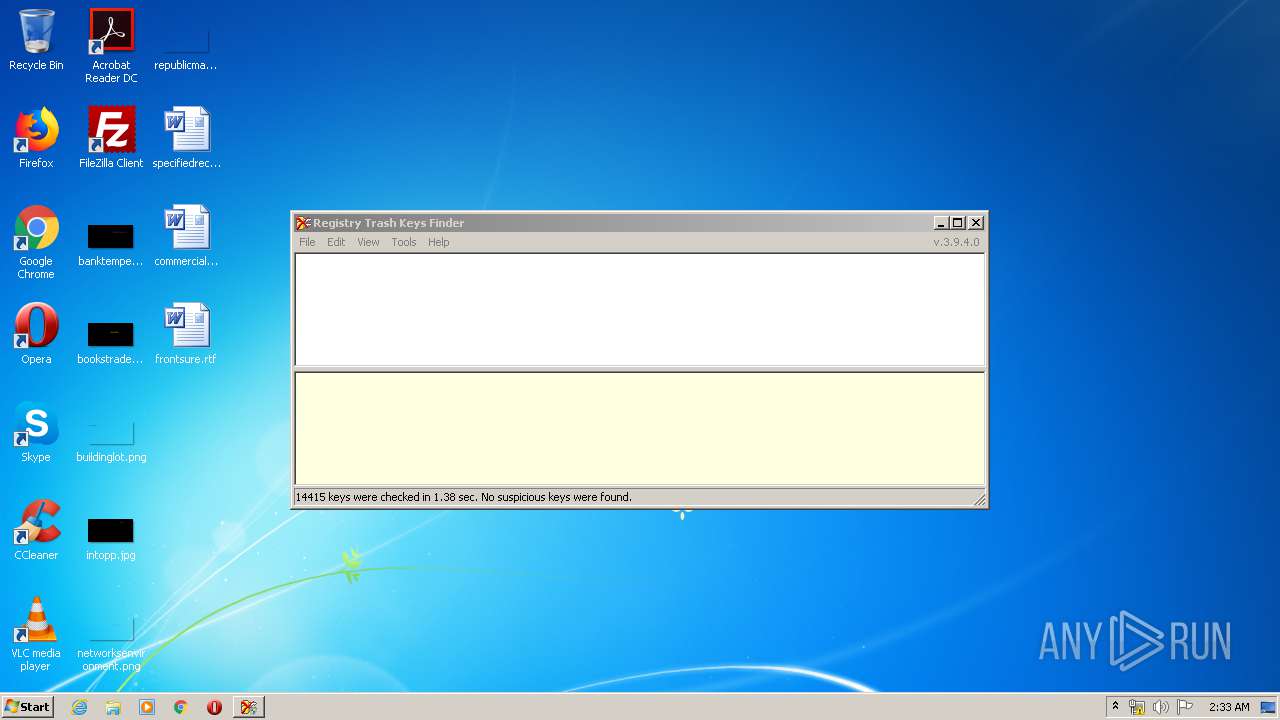Show hidden tray icons arrow
Viewport: 1280px width, 720px height.
[1115, 707]
